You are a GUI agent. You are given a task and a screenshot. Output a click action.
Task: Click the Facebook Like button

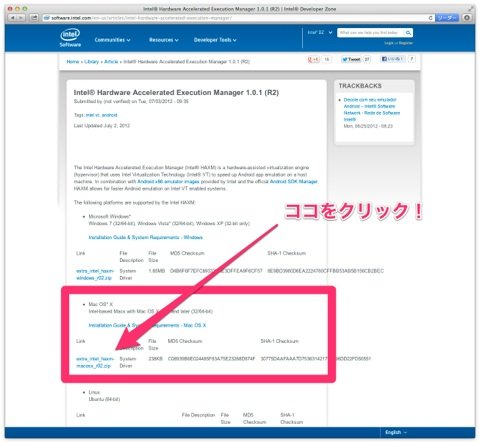[x=393, y=59]
